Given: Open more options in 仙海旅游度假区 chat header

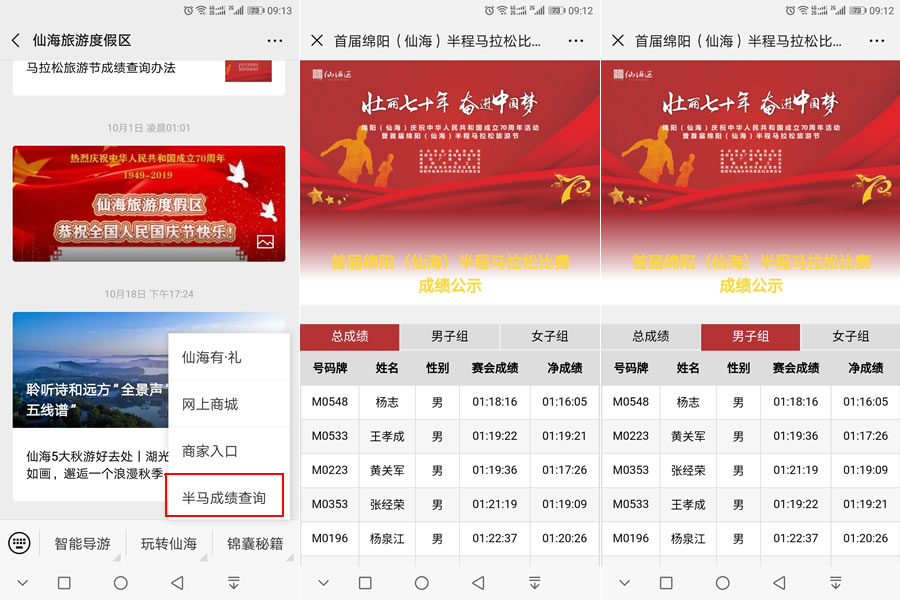Looking at the screenshot, I should click(274, 41).
